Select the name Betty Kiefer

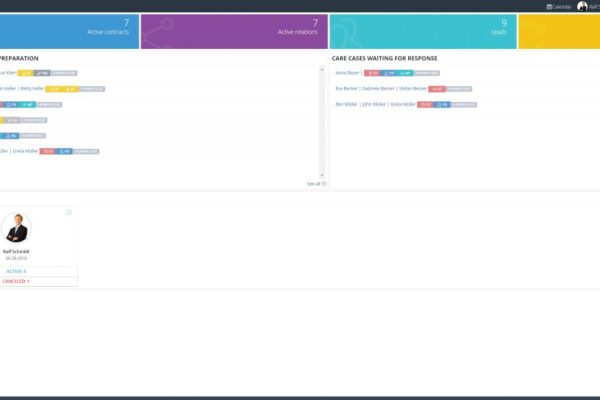click(33, 88)
